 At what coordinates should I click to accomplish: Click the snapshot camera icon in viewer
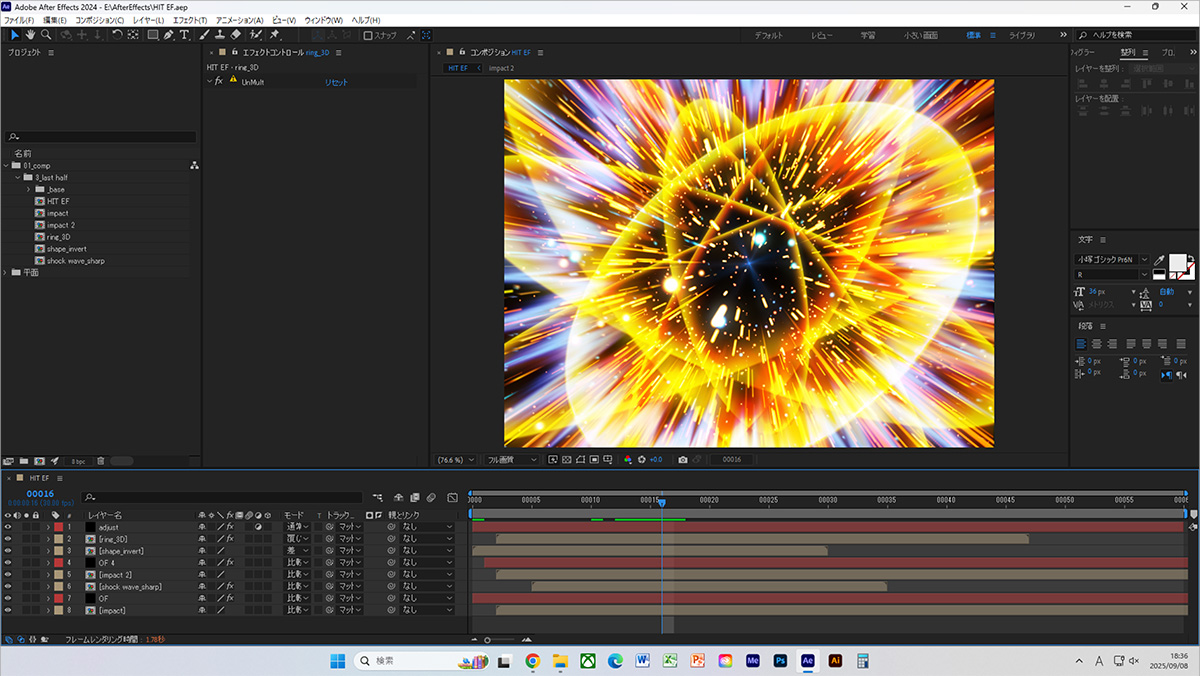[x=682, y=460]
